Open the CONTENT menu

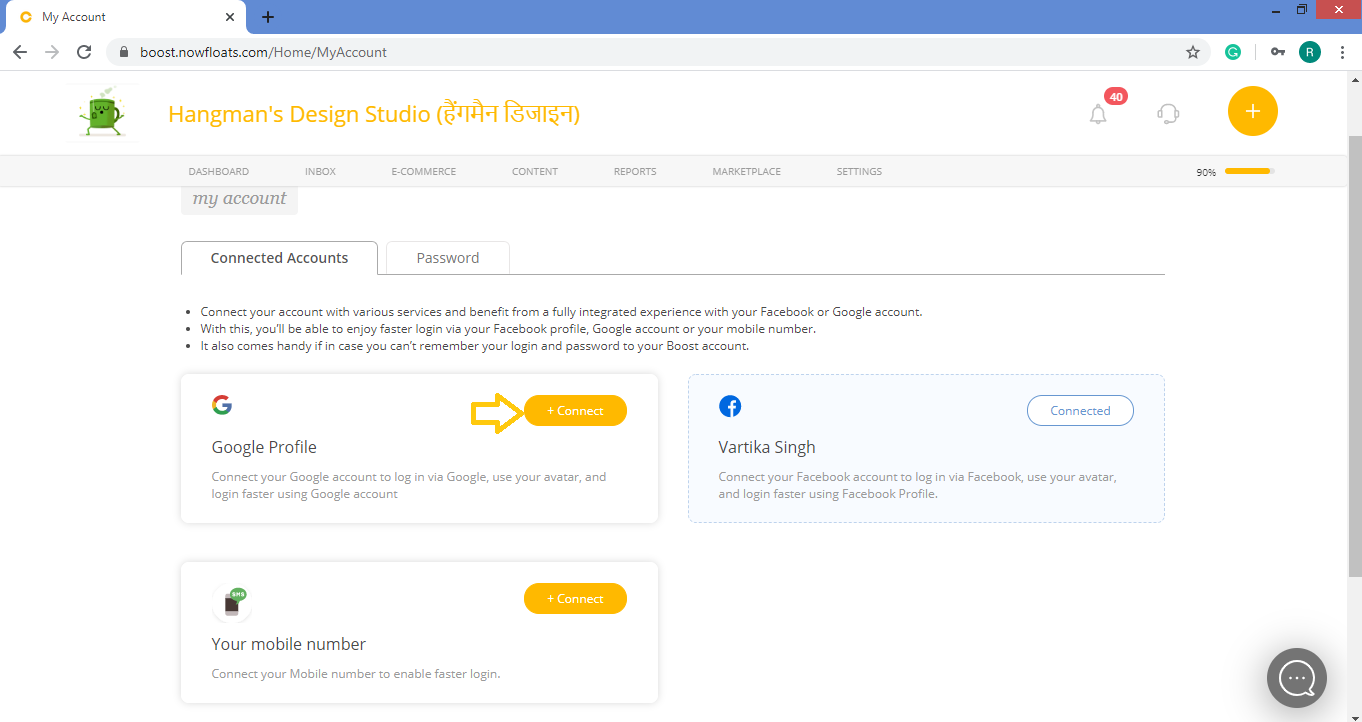534,172
